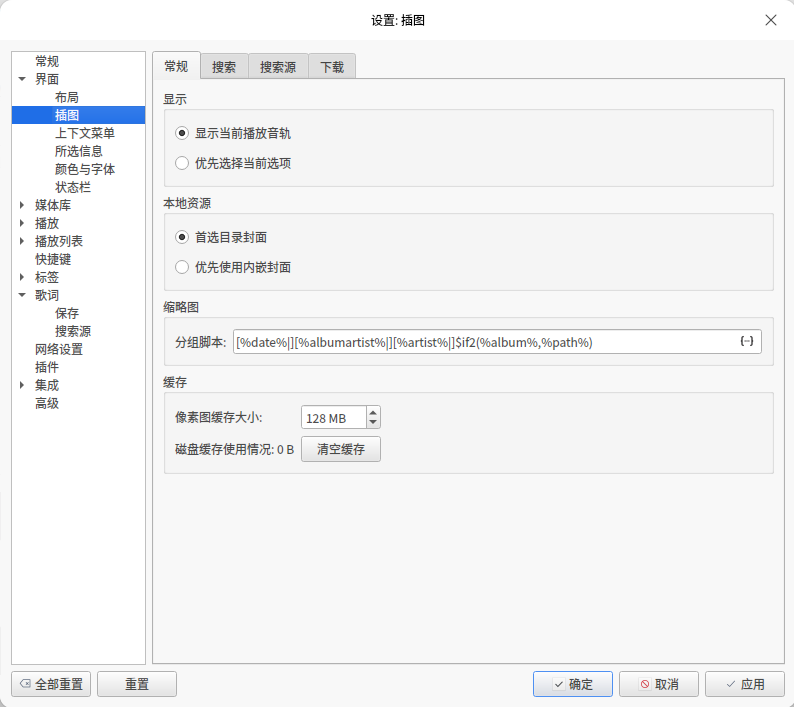Select the 标签 label in tree
The image size is (794, 707).
coord(47,277)
